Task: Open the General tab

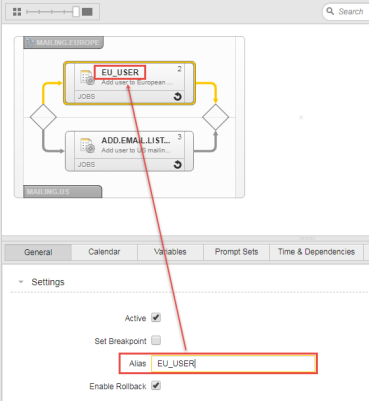Action: click(38, 252)
